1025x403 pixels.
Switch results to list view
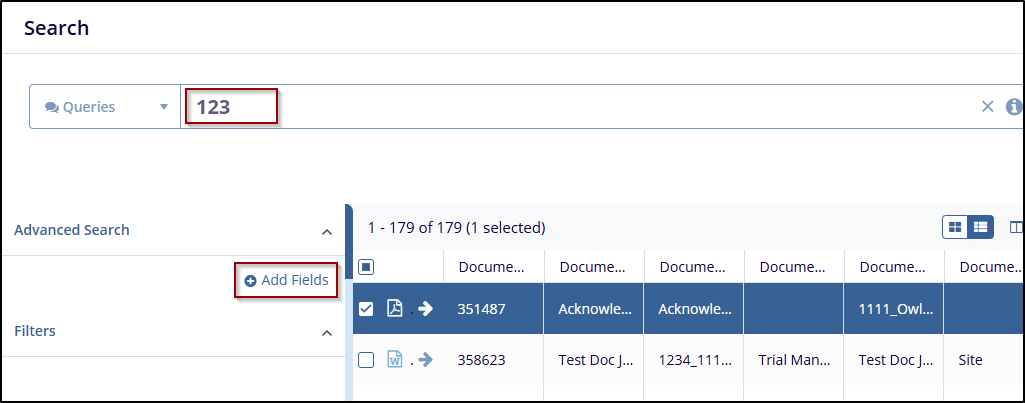tap(980, 227)
